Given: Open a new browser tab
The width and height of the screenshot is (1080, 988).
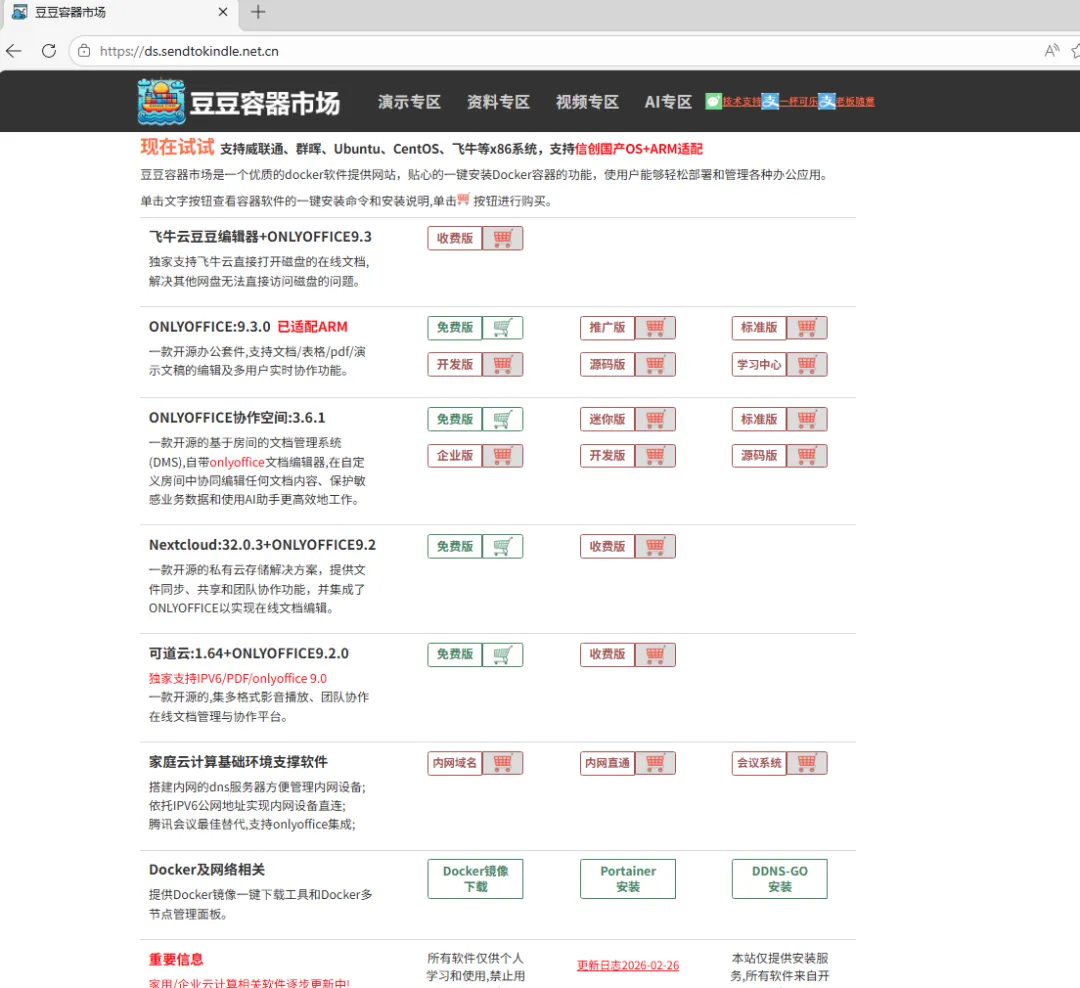Looking at the screenshot, I should (258, 12).
